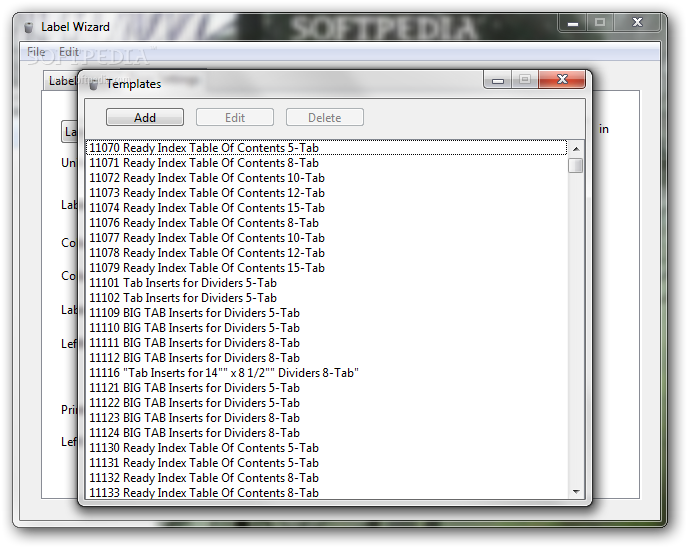Select 11072 Ready Index Table Of Contents 10-Tab
This screenshot has height=548, width=688.
326,178
